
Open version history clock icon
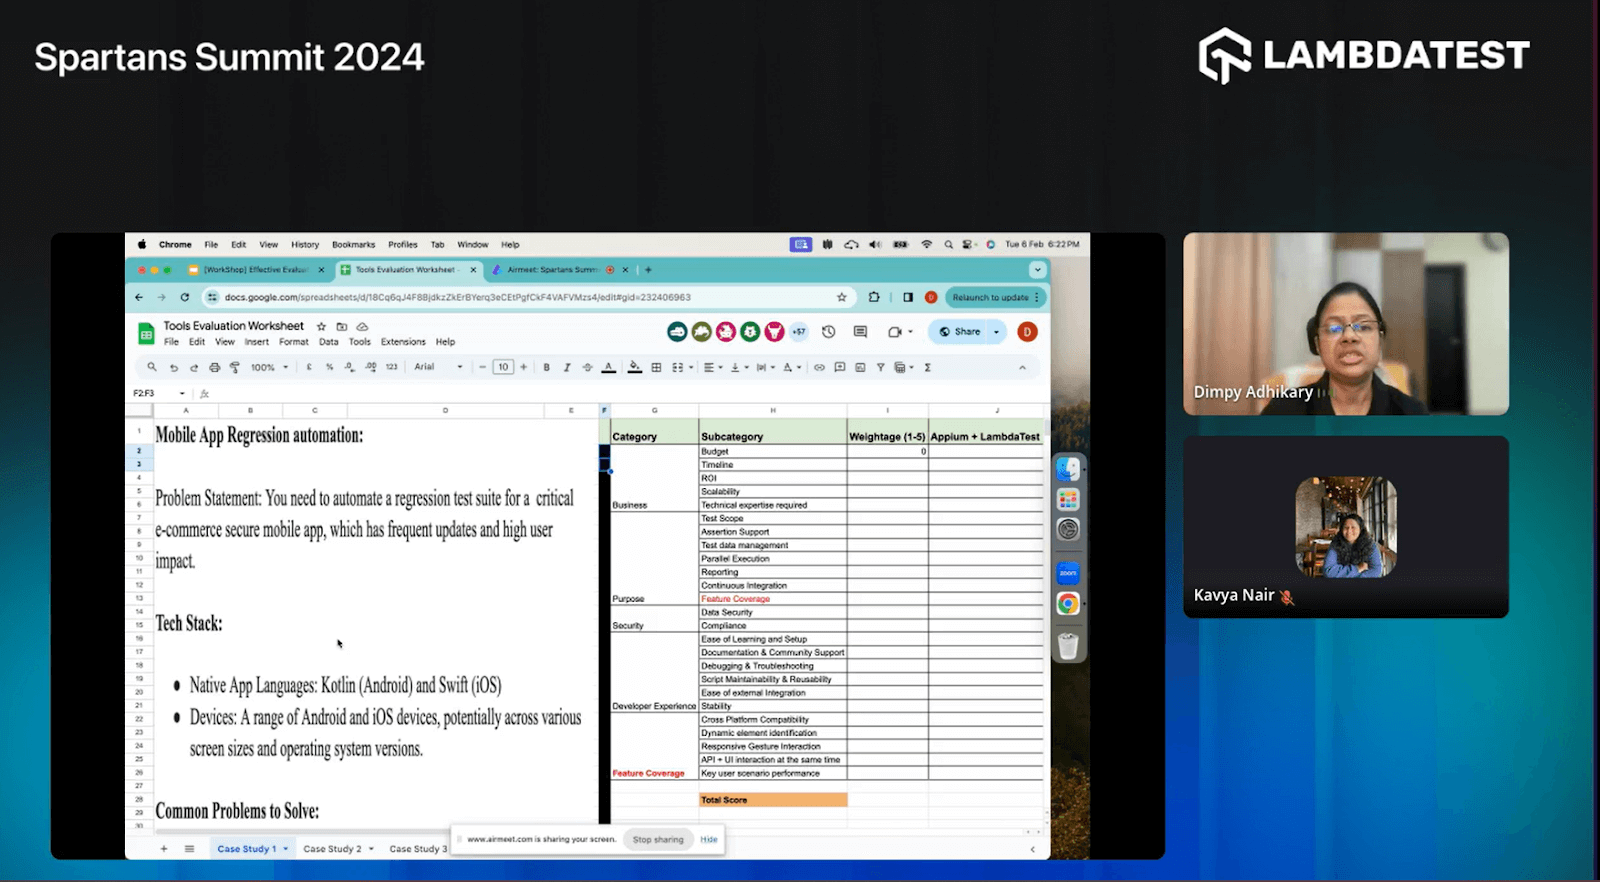(828, 332)
